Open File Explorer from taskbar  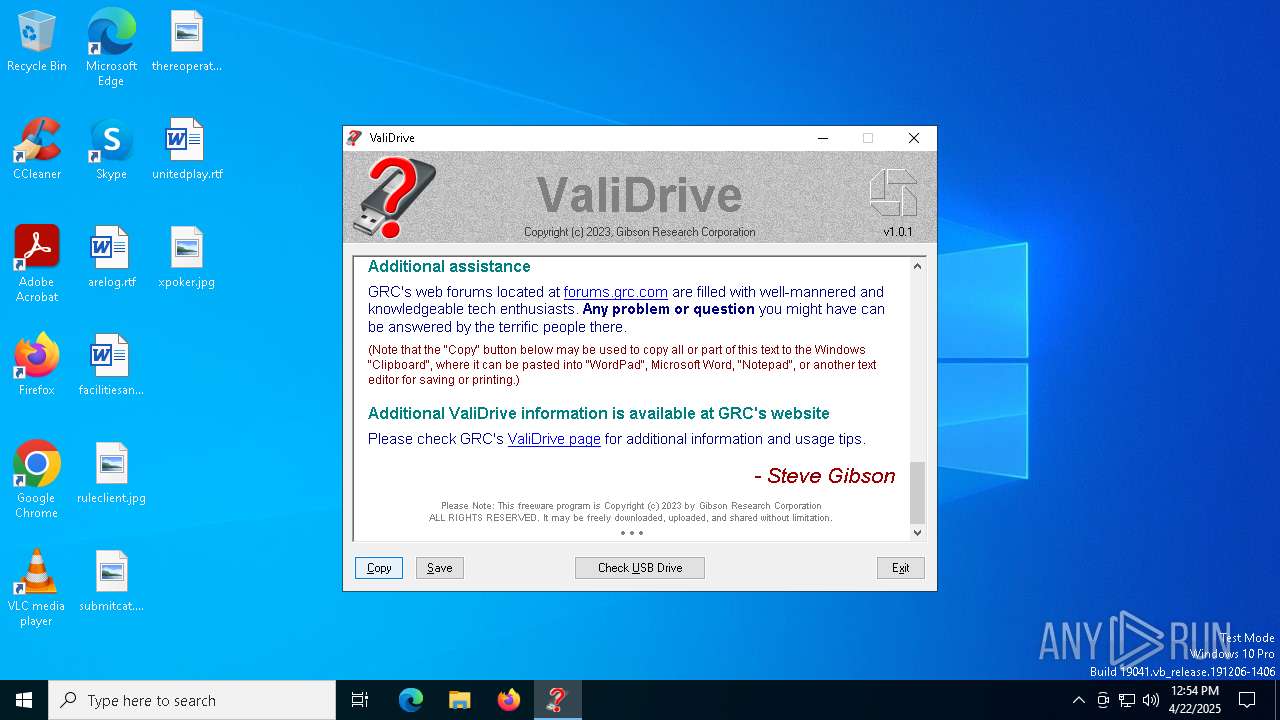[460, 700]
